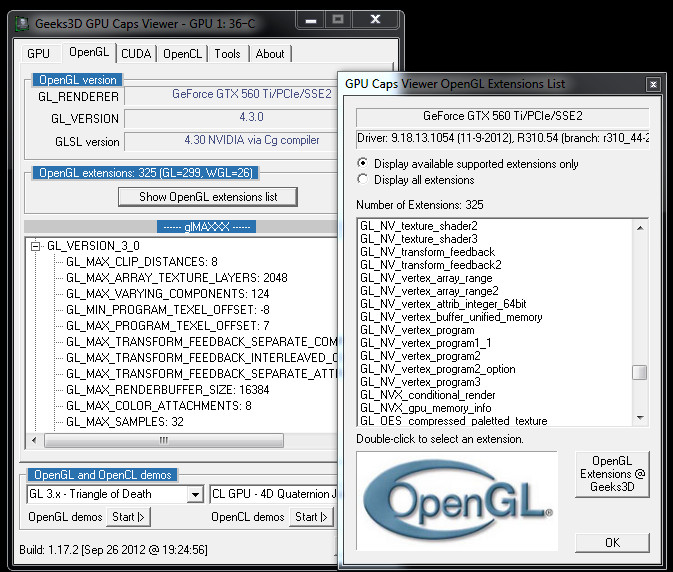The width and height of the screenshot is (673, 572).
Task: Select GL_NV_vertex_program2_option extension
Action: pos(437,369)
